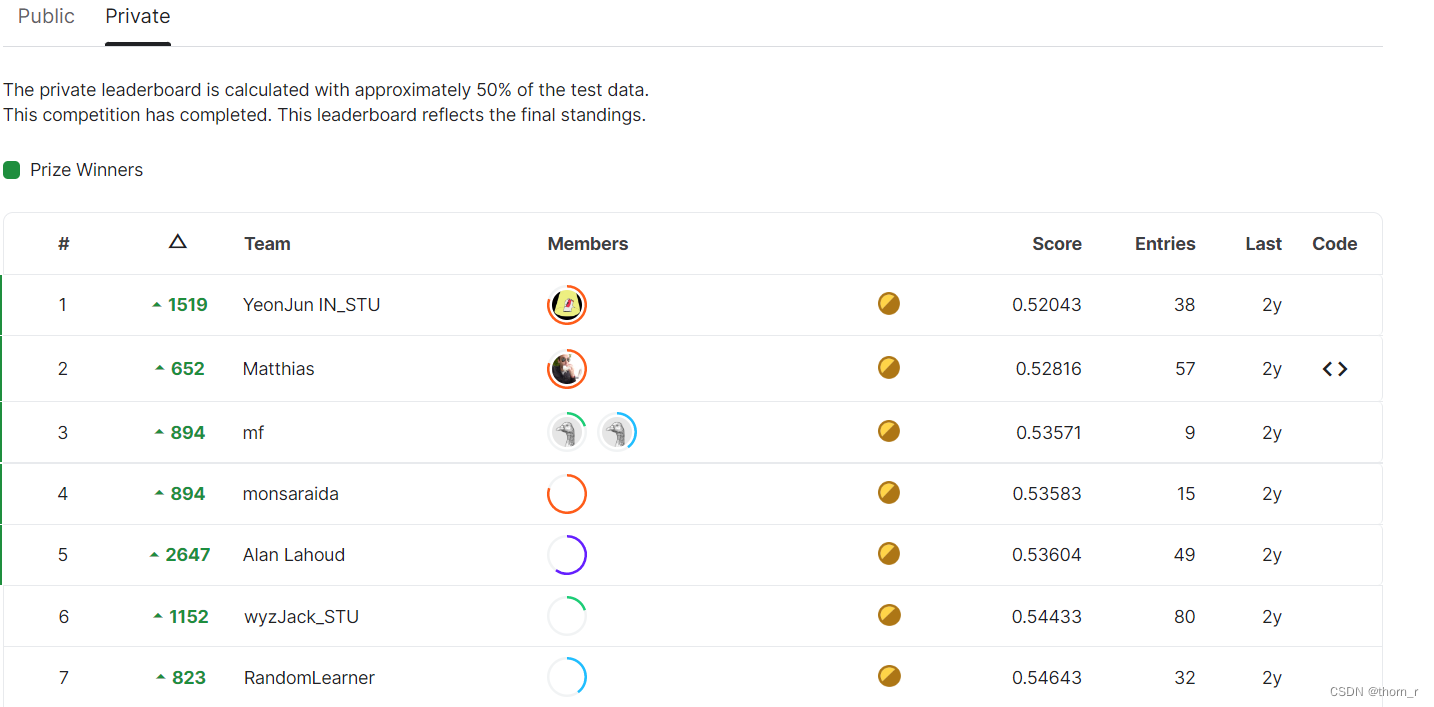The height and width of the screenshot is (707, 1434).
Task: Click Alan Lahoud's member avatar
Action: [x=567, y=555]
